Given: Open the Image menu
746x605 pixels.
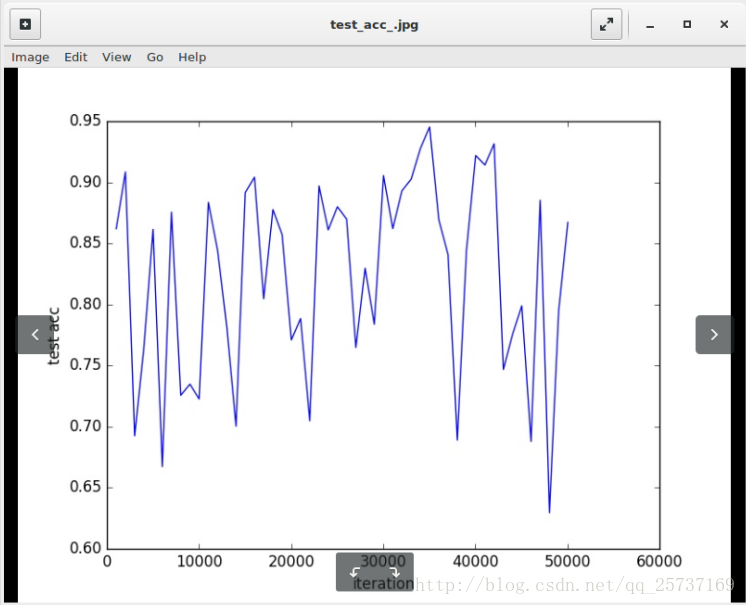Looking at the screenshot, I should (30, 57).
